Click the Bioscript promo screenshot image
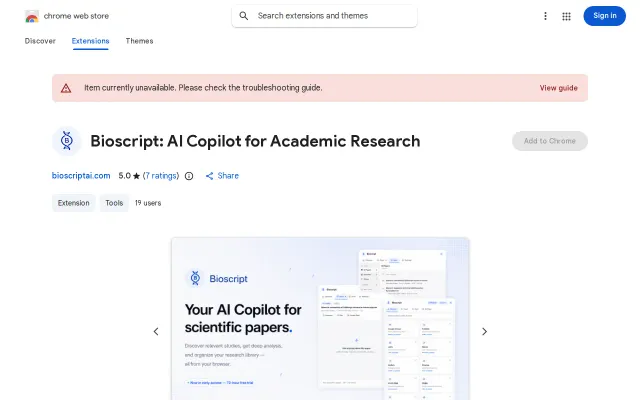Image resolution: width=640 pixels, height=400 pixels. (320, 319)
